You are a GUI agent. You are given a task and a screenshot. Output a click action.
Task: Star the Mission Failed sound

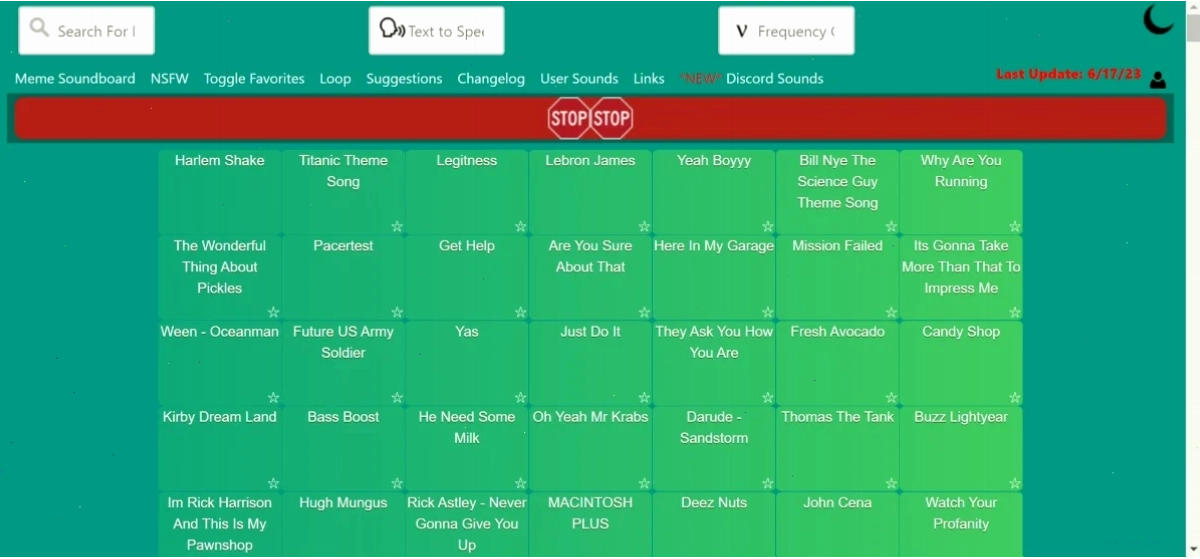891,313
